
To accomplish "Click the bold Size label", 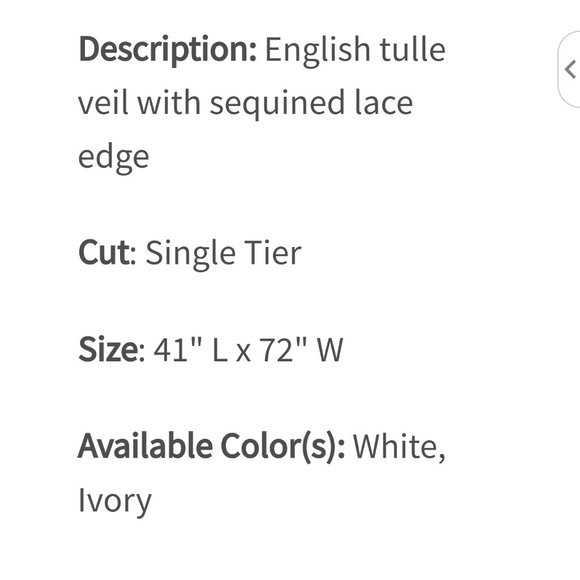I will pos(112,350).
